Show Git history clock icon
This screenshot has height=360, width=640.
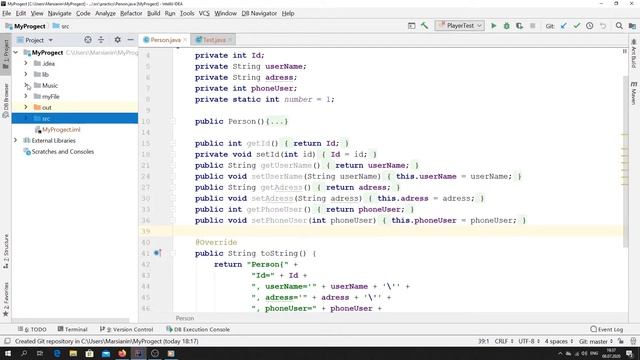(589, 26)
